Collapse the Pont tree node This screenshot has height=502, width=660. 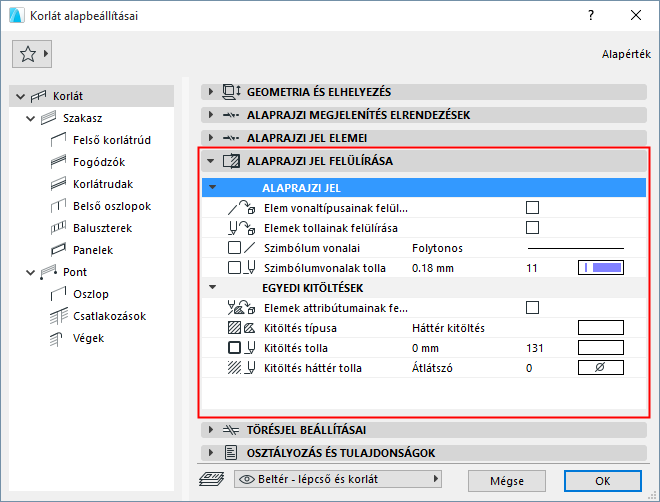tap(30, 272)
